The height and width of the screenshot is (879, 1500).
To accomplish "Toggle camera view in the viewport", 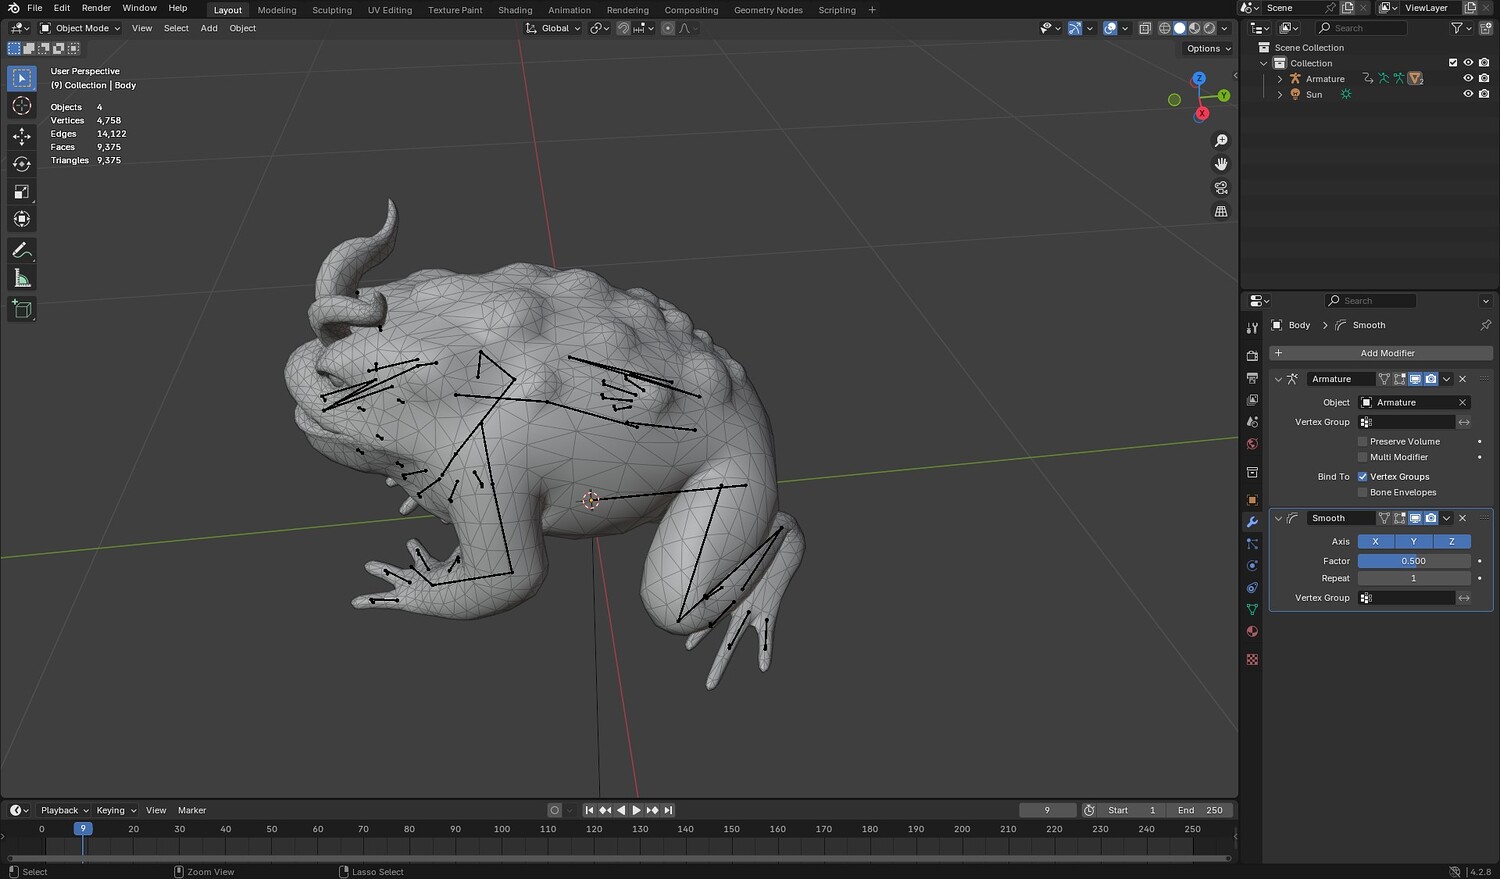I will click(1221, 188).
